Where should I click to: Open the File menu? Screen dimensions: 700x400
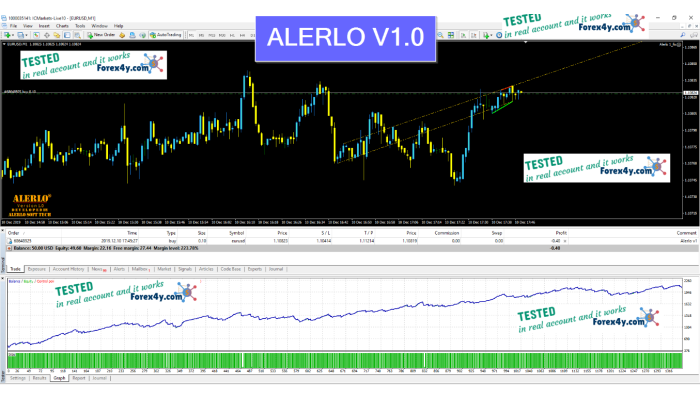pos(13,26)
